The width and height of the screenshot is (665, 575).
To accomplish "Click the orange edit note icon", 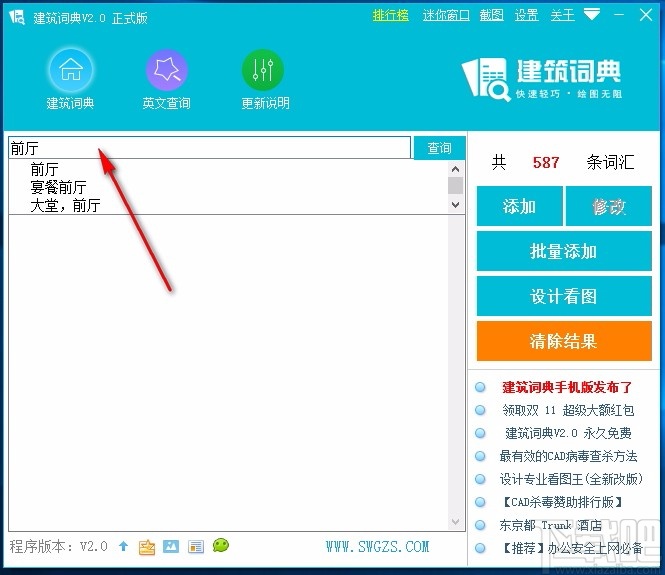I will [147, 547].
